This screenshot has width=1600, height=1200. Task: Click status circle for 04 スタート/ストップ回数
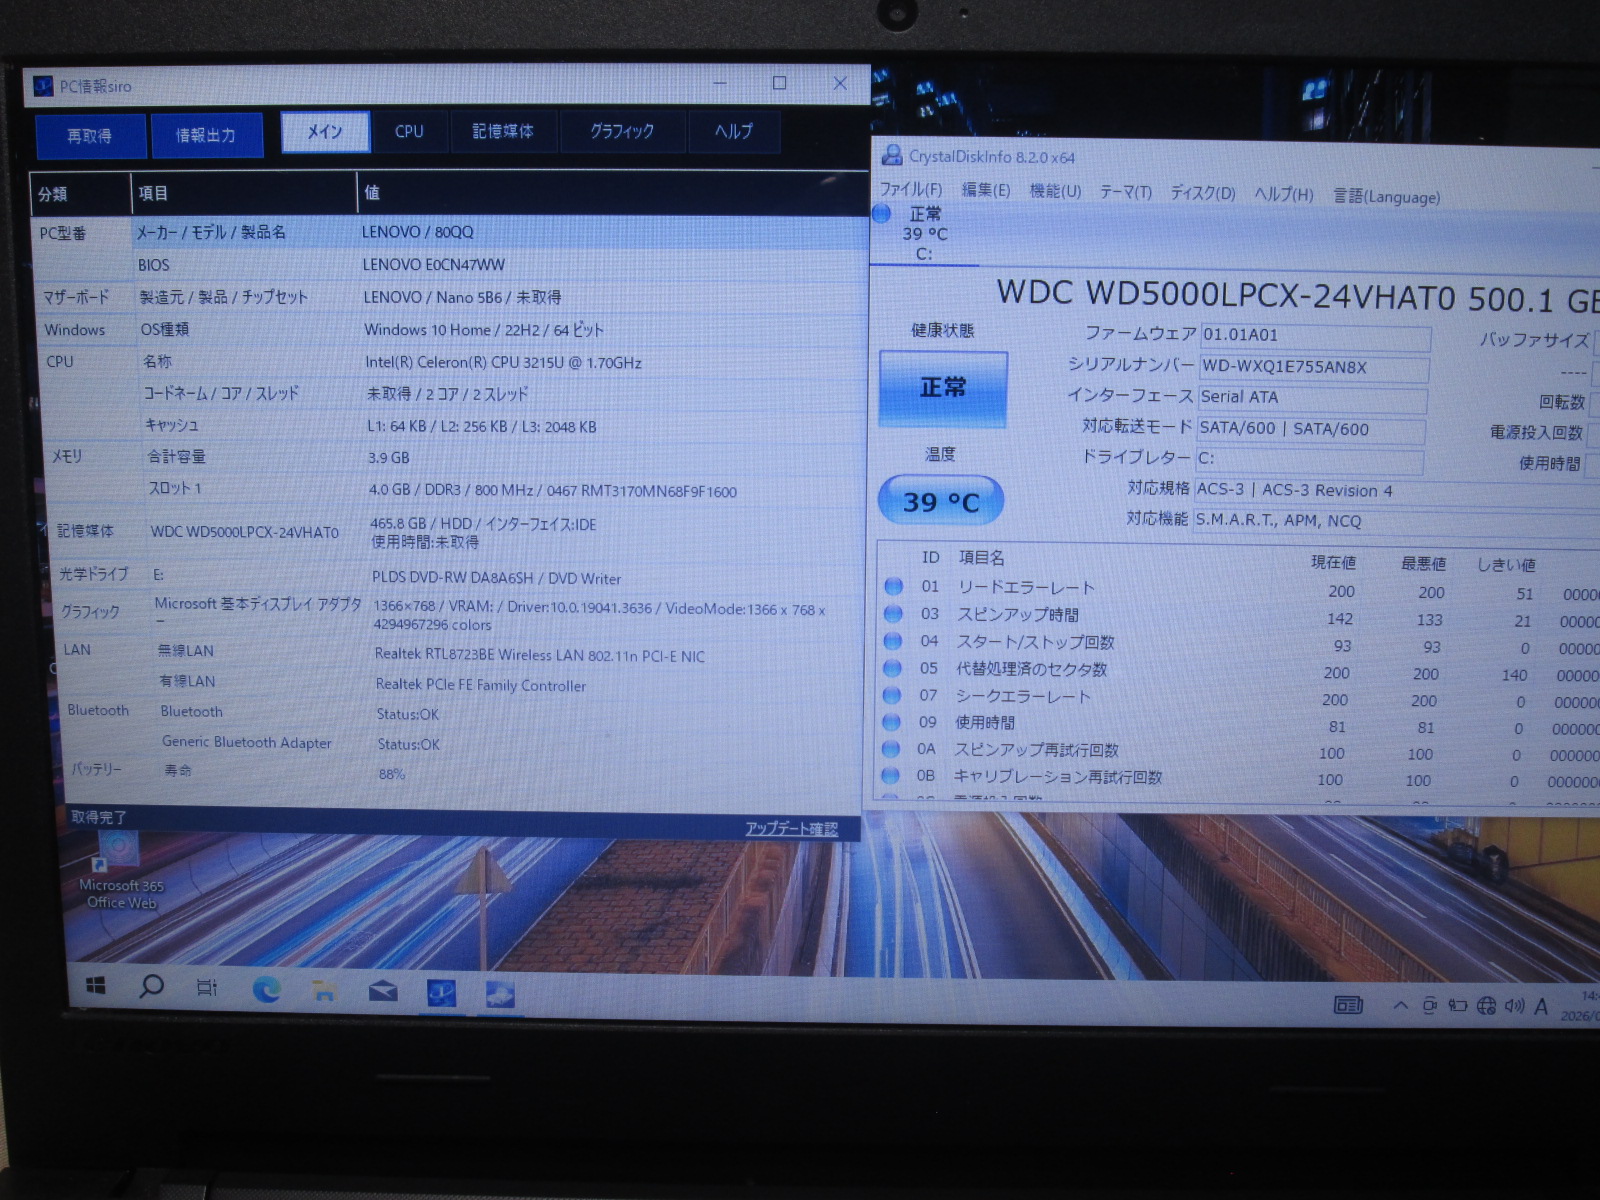892,641
